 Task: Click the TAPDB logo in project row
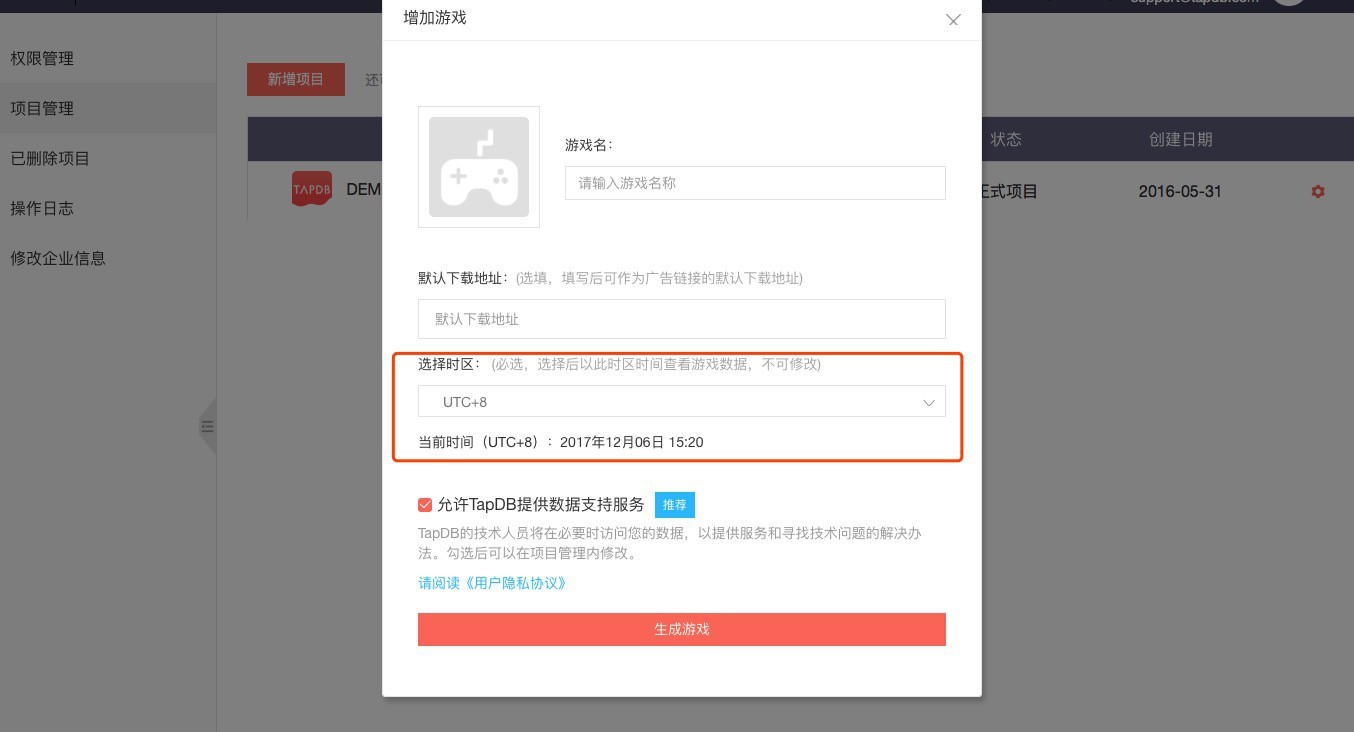point(311,189)
